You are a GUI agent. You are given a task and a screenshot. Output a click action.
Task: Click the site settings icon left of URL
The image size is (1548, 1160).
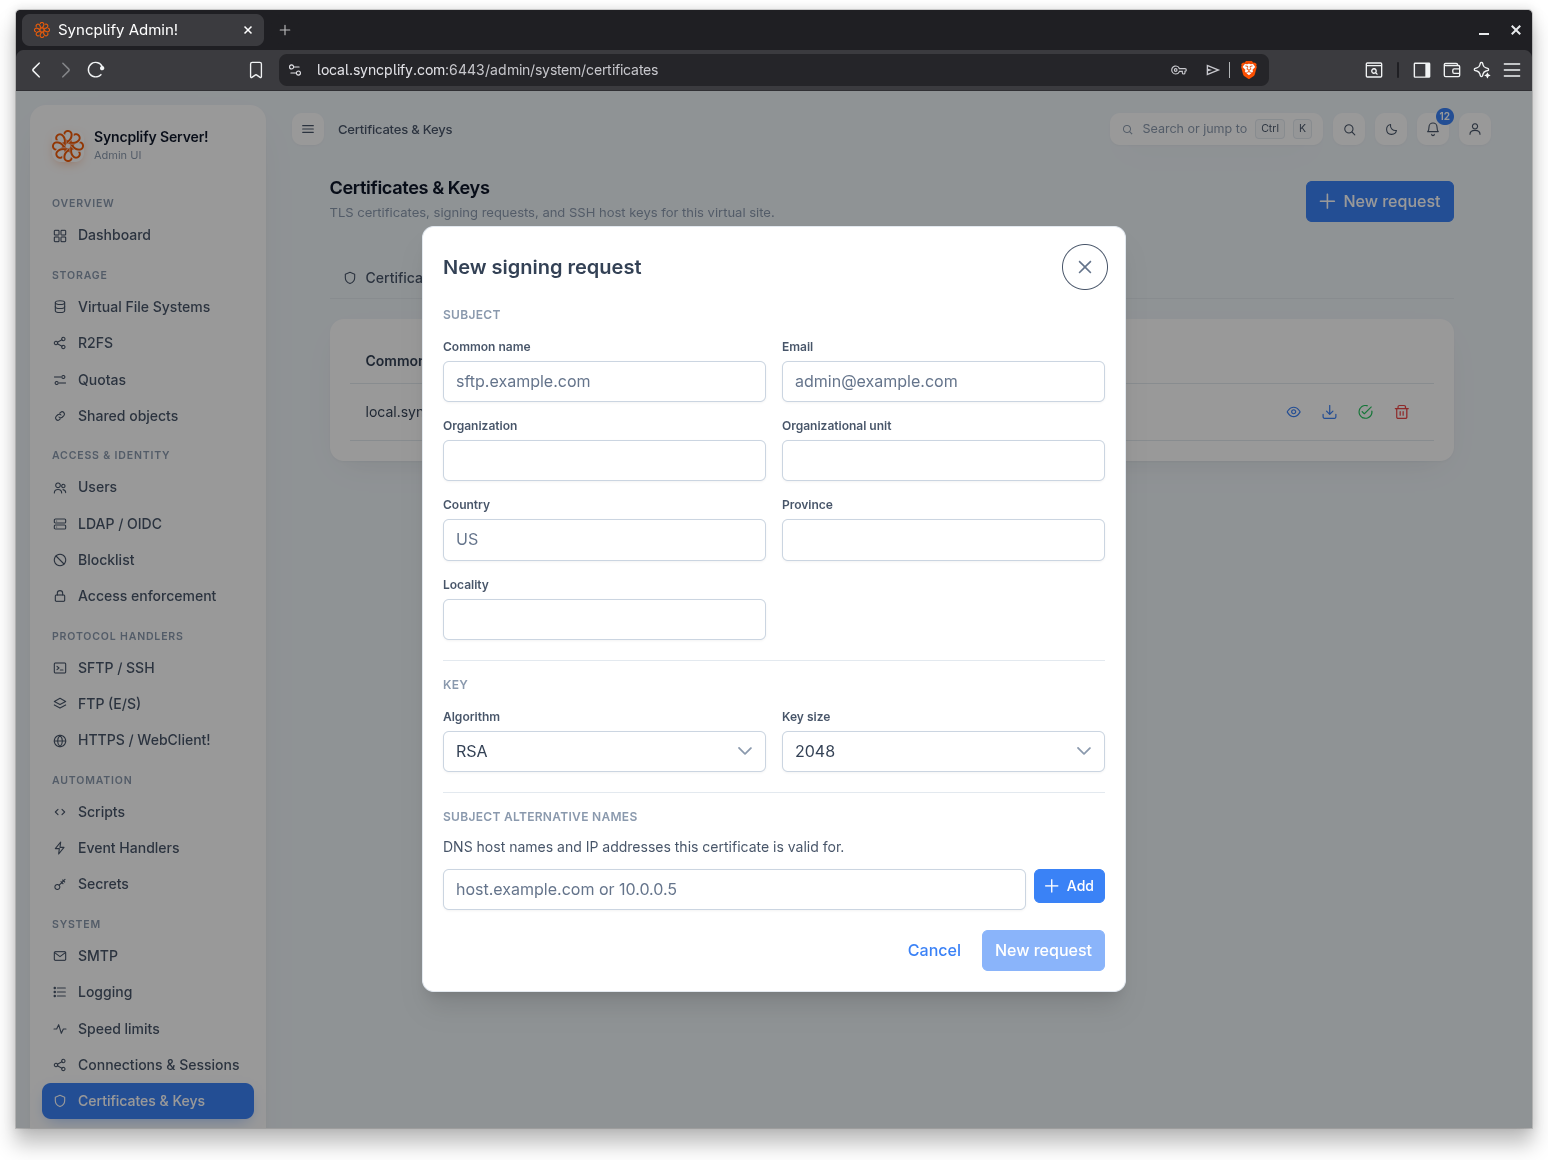pyautogui.click(x=295, y=70)
